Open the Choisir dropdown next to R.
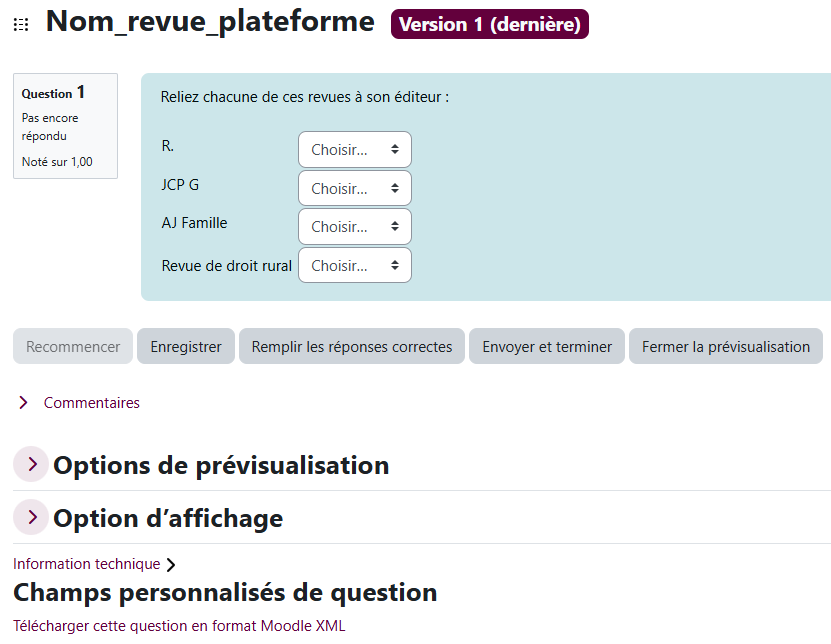831x644 pixels. [x=354, y=149]
